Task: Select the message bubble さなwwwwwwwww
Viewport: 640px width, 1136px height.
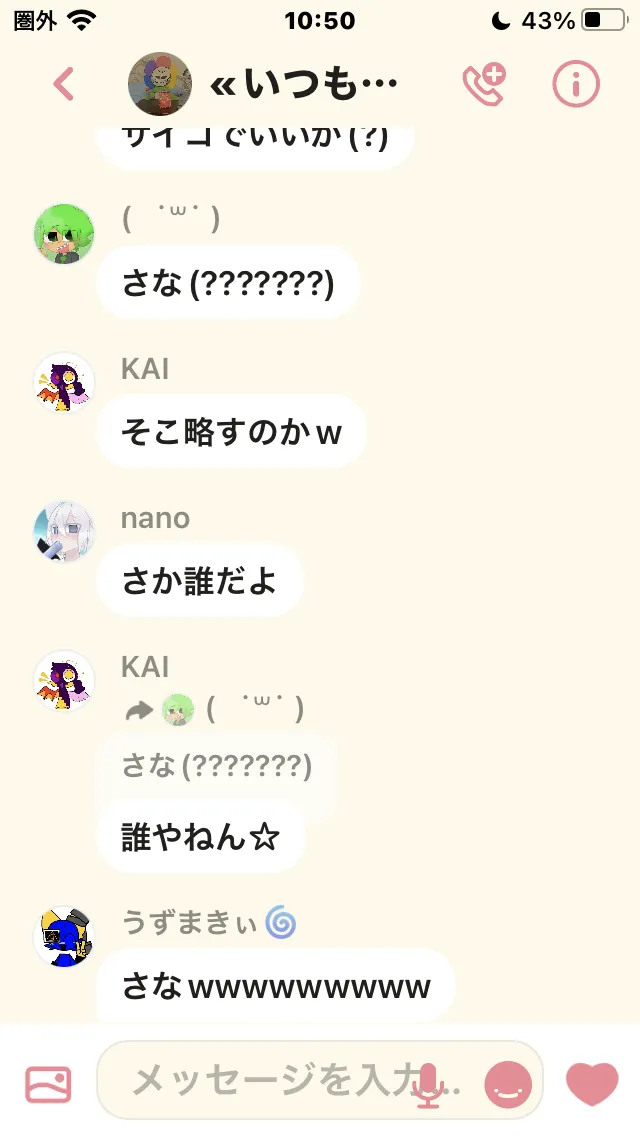Action: pos(276,986)
